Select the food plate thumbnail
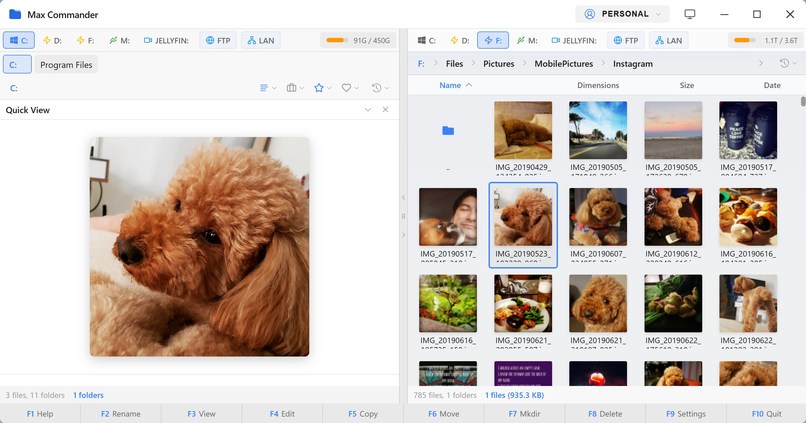This screenshot has height=423, width=806. [523, 303]
